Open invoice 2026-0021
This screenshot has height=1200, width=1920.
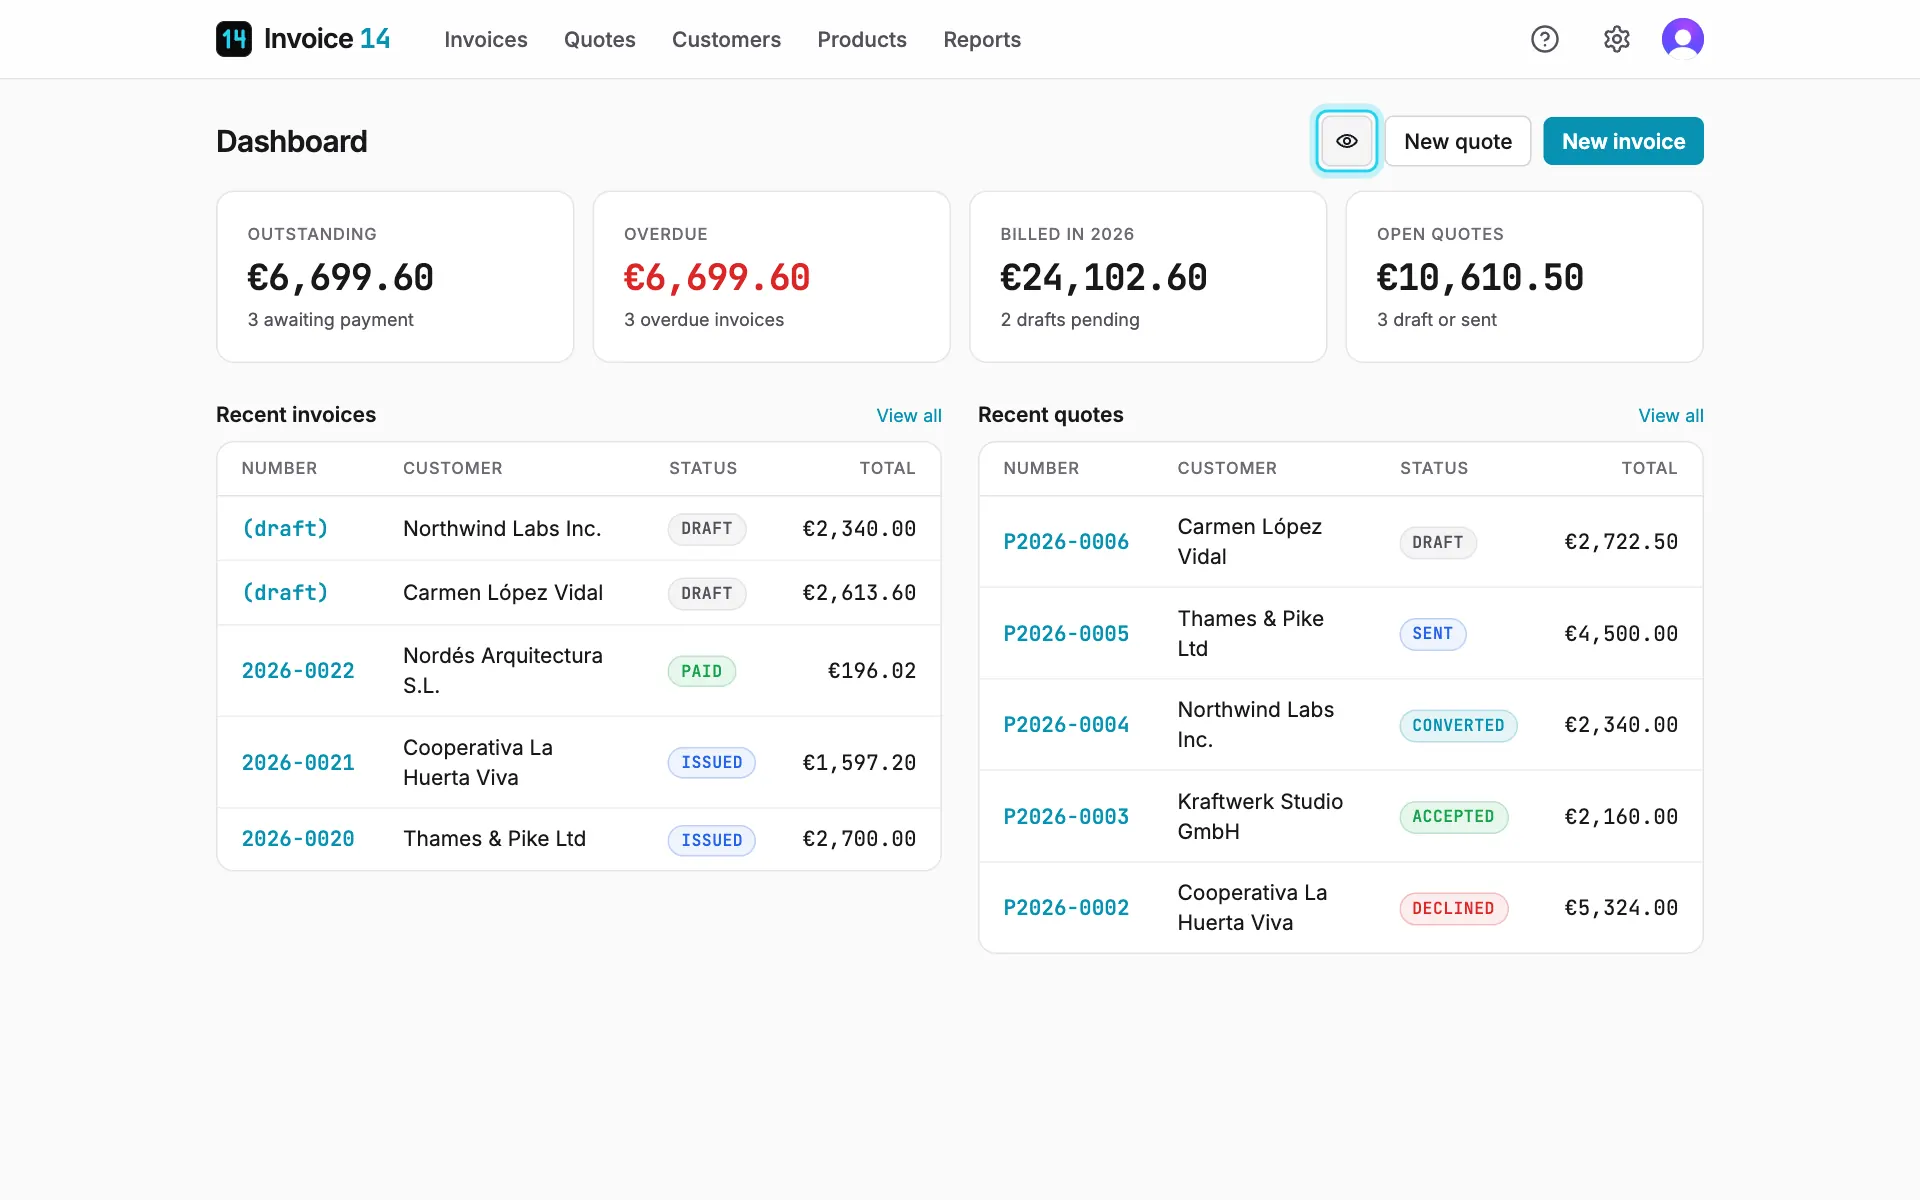click(x=298, y=762)
